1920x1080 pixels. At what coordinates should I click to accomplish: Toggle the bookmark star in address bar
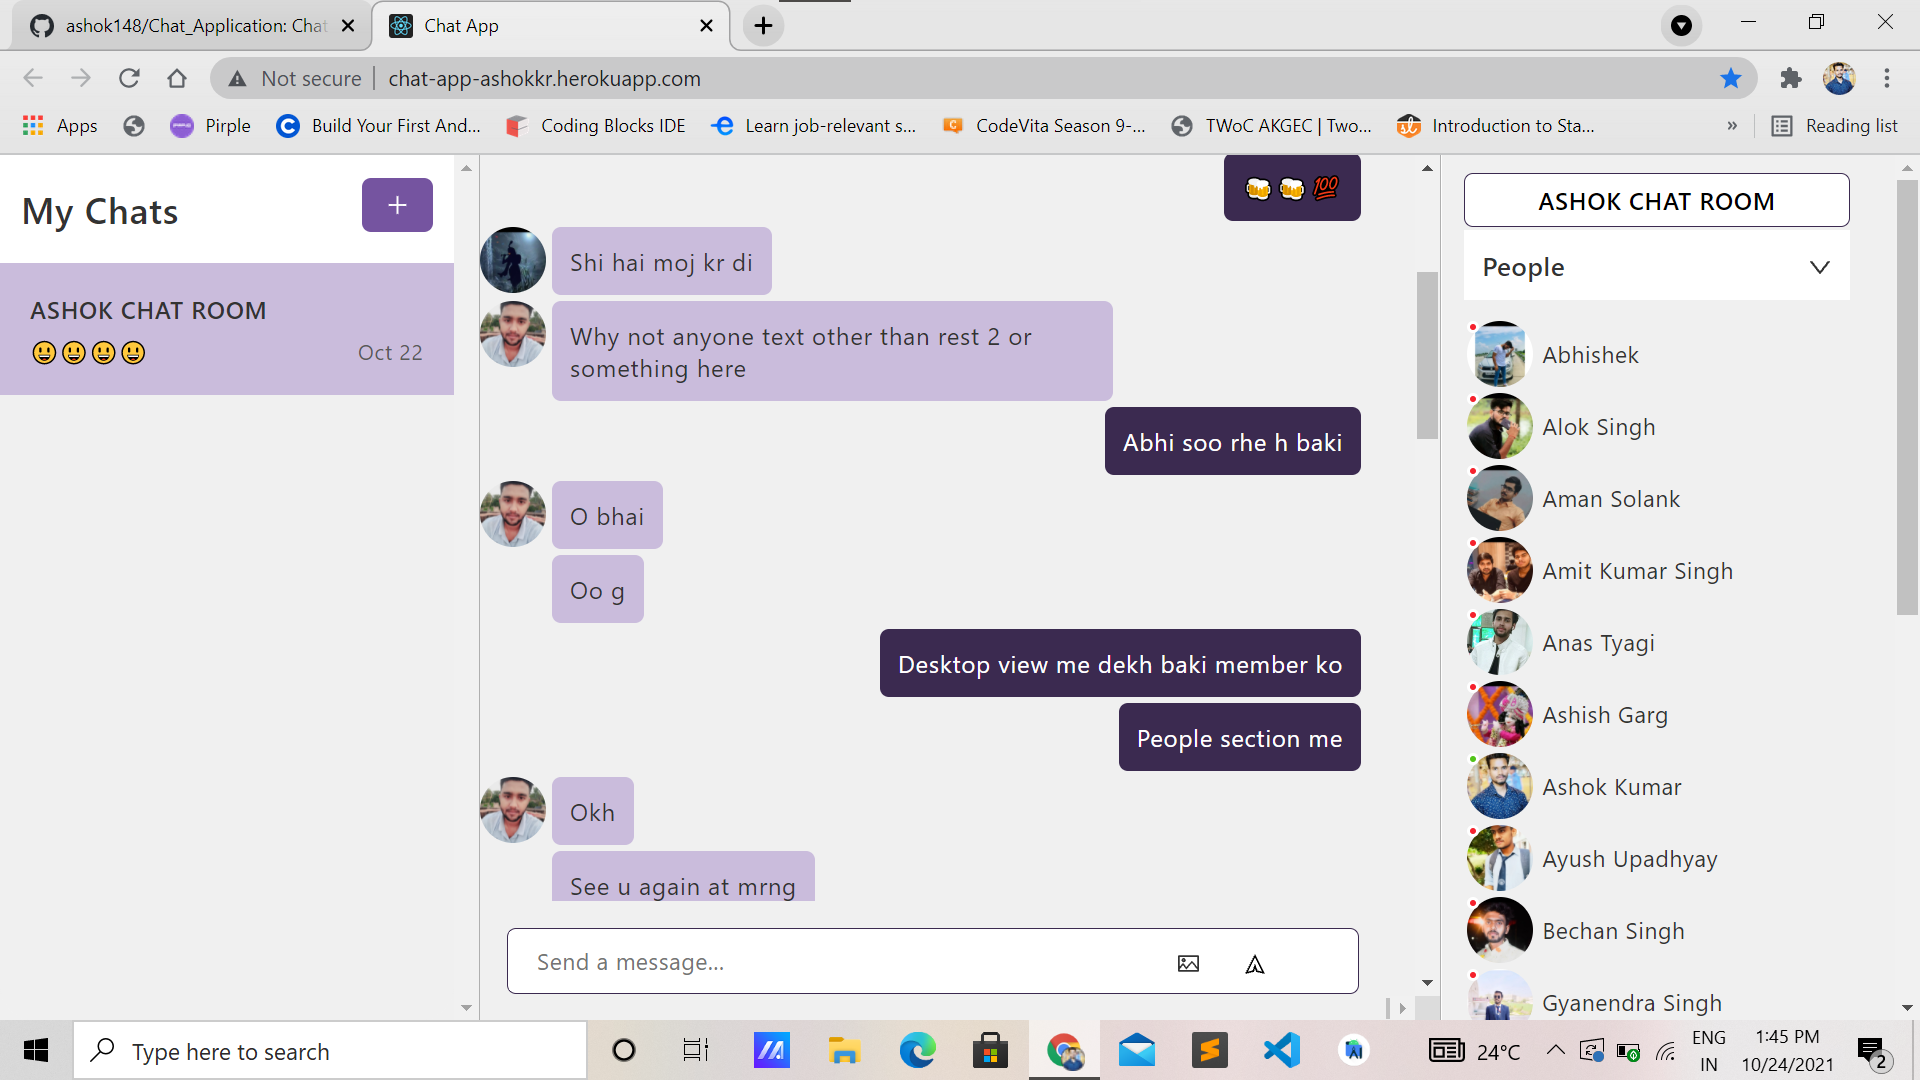(x=1731, y=78)
